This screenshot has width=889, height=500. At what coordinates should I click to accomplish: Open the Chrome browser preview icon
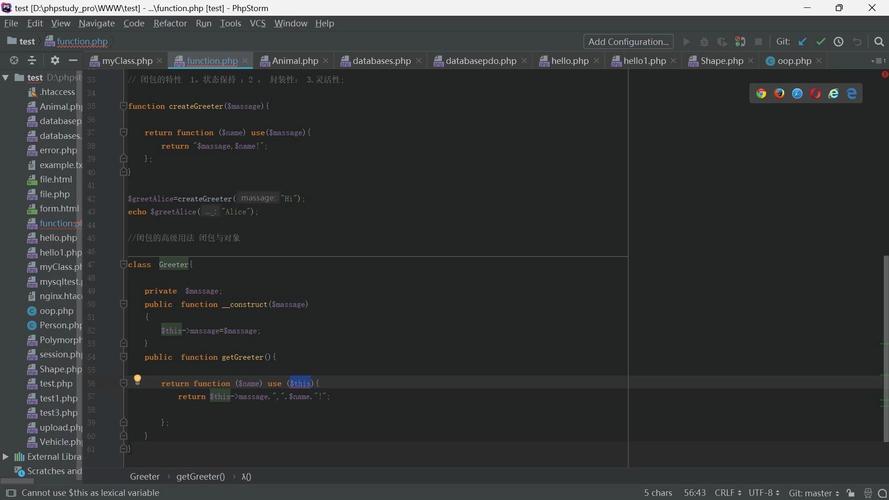[761, 94]
